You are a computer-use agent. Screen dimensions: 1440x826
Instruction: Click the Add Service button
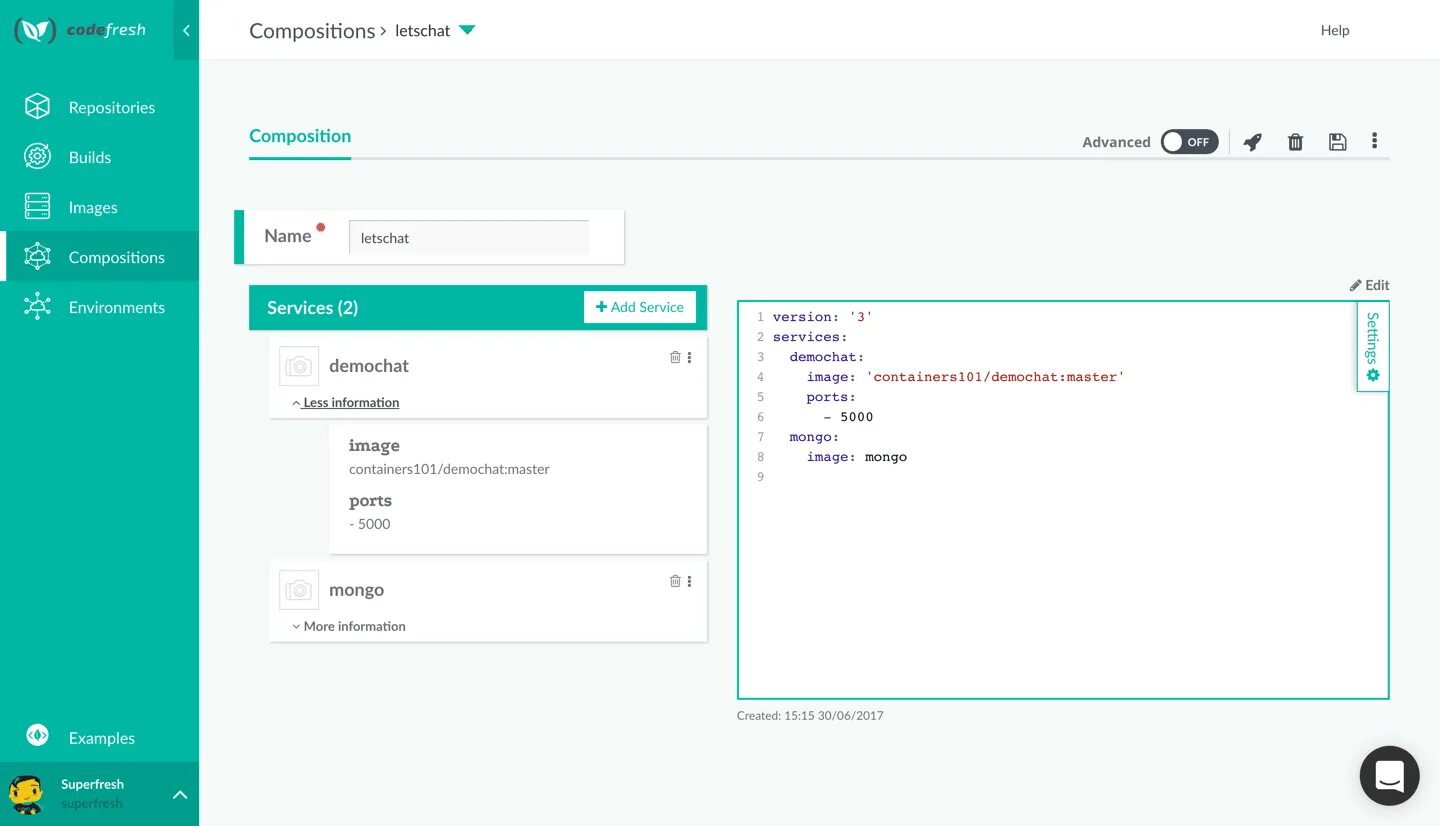point(640,307)
